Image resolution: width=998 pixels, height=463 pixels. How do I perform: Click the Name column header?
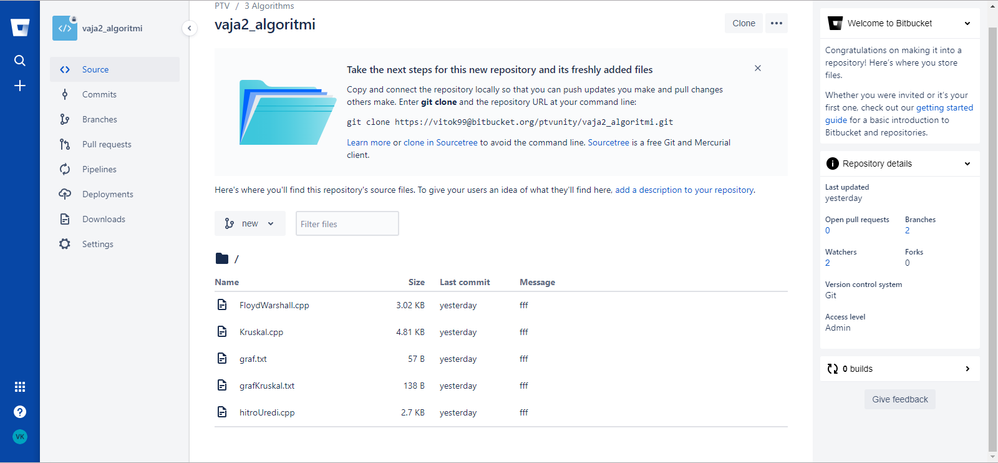coord(227,282)
